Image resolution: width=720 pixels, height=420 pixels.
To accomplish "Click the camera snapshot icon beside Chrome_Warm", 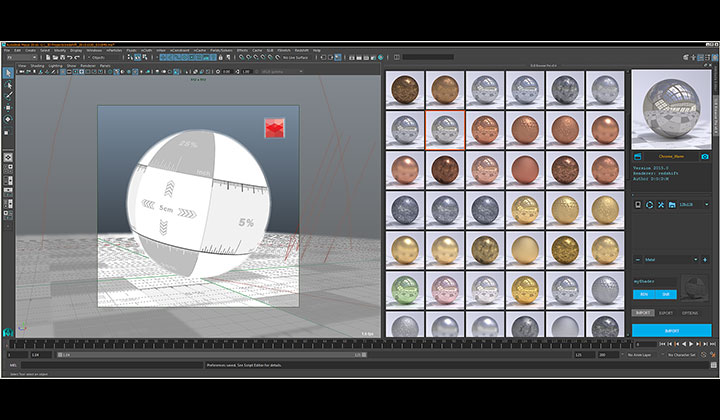I will point(704,157).
